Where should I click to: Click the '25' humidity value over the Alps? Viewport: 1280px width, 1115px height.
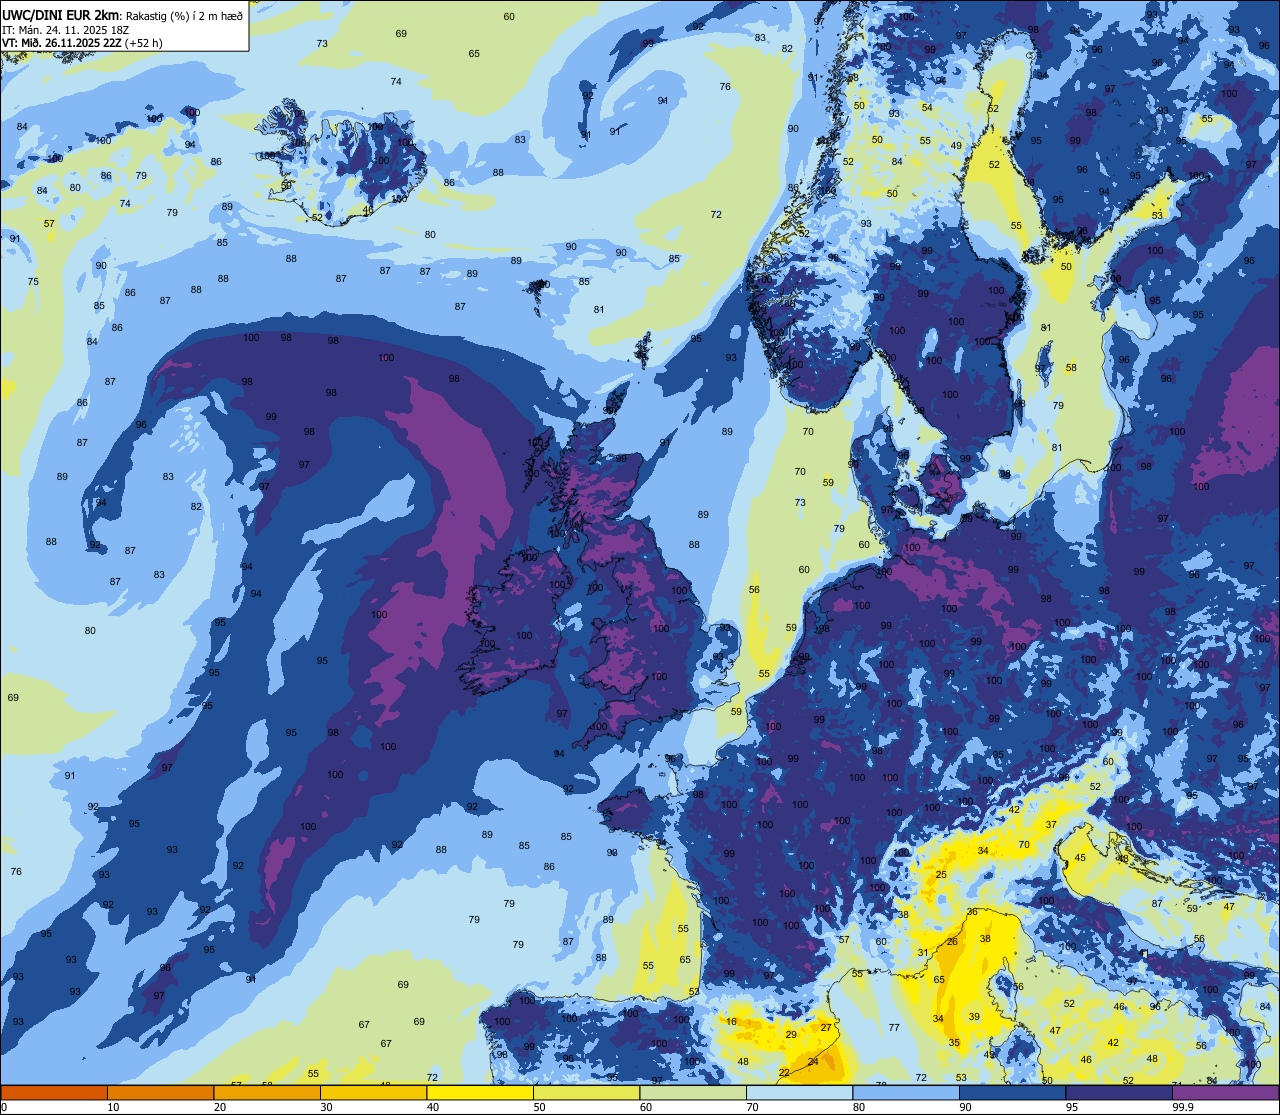941,875
